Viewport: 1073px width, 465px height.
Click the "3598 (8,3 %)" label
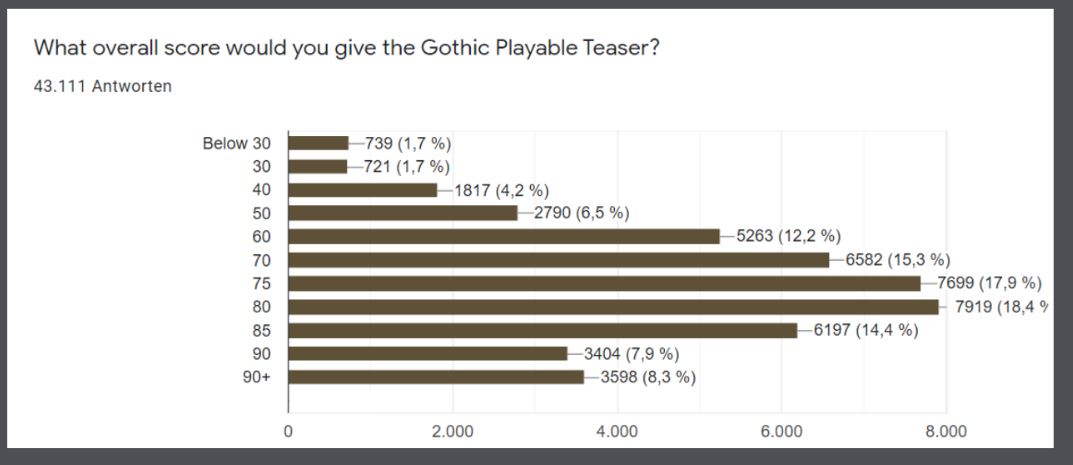pyautogui.click(x=648, y=377)
